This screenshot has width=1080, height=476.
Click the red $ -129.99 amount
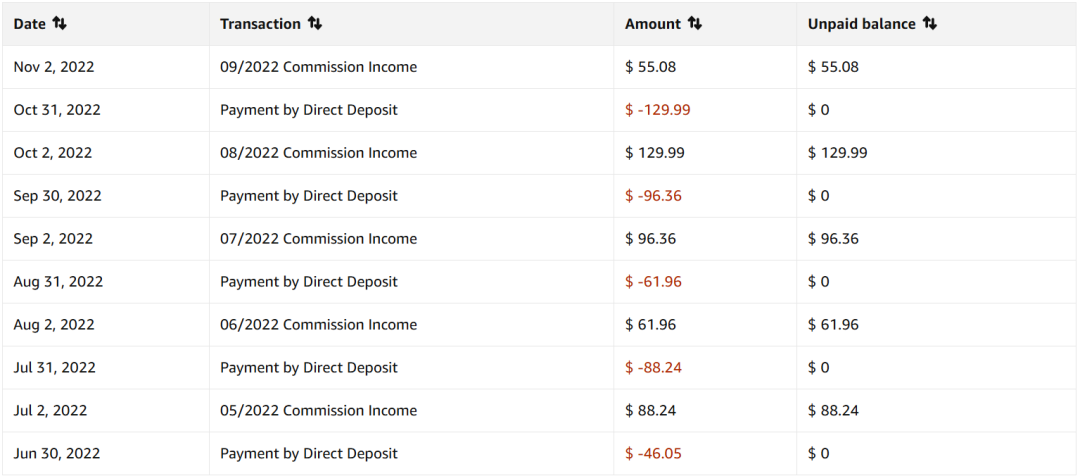point(657,110)
